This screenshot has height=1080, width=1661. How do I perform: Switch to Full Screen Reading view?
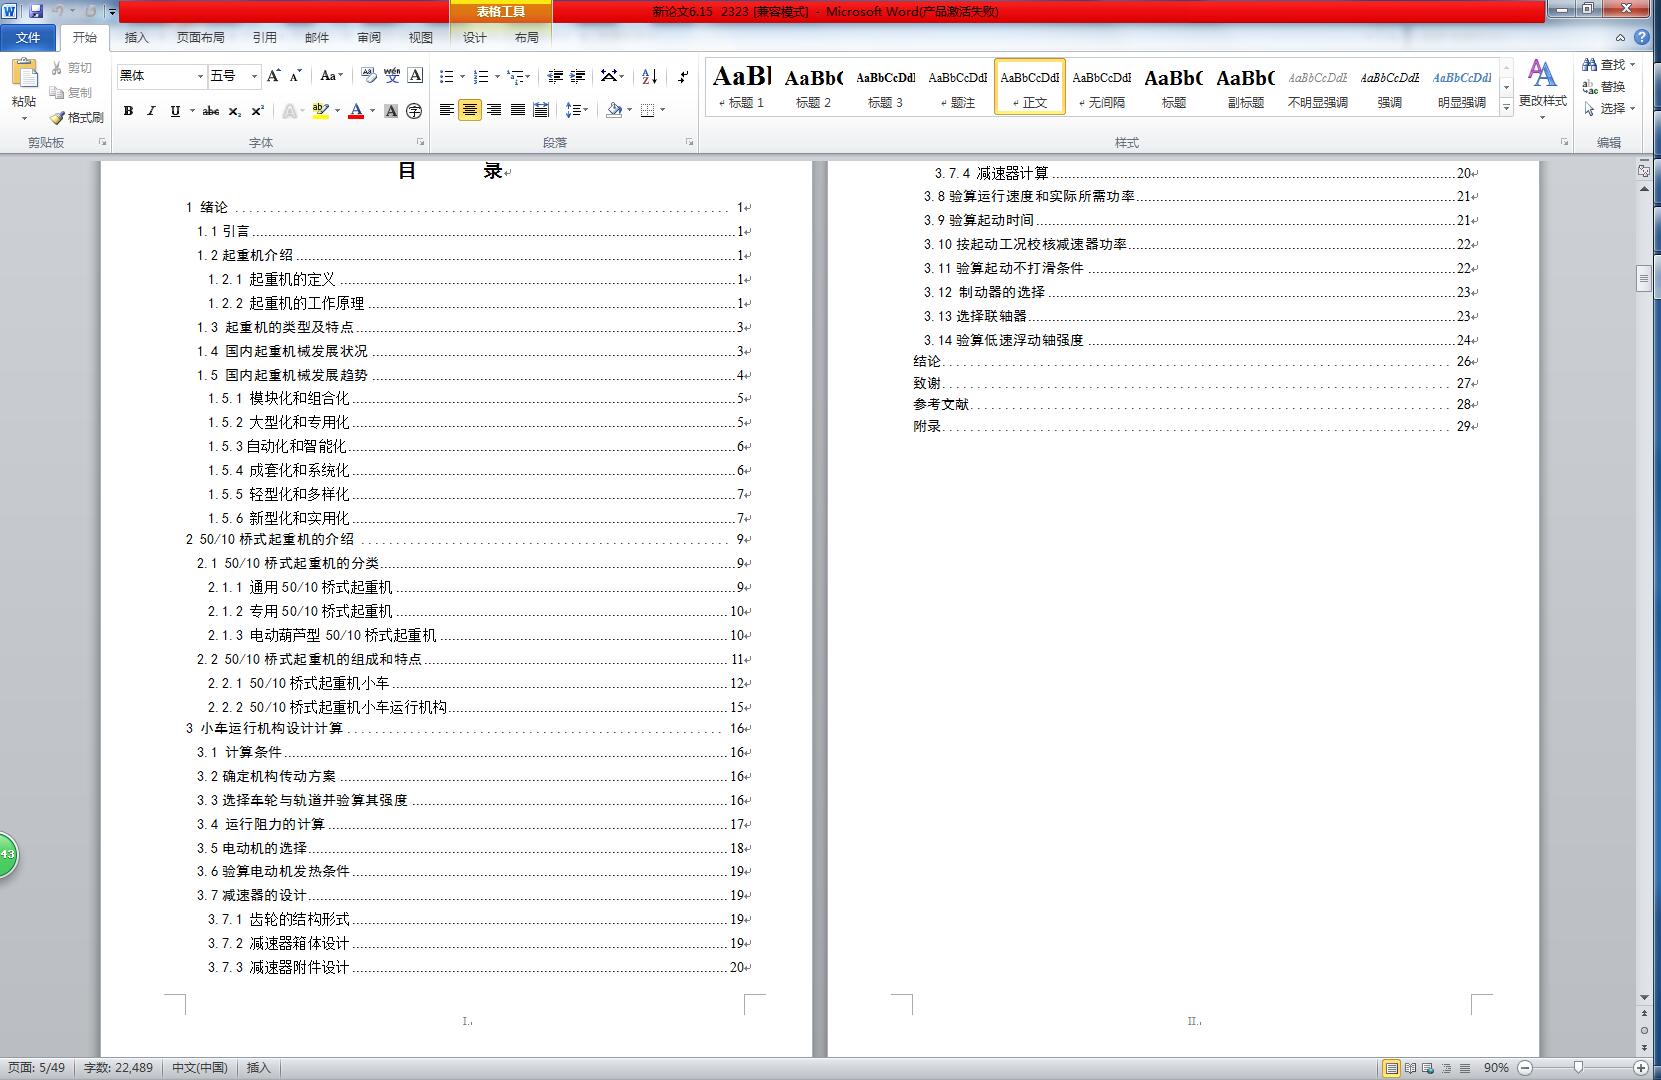1410,1068
